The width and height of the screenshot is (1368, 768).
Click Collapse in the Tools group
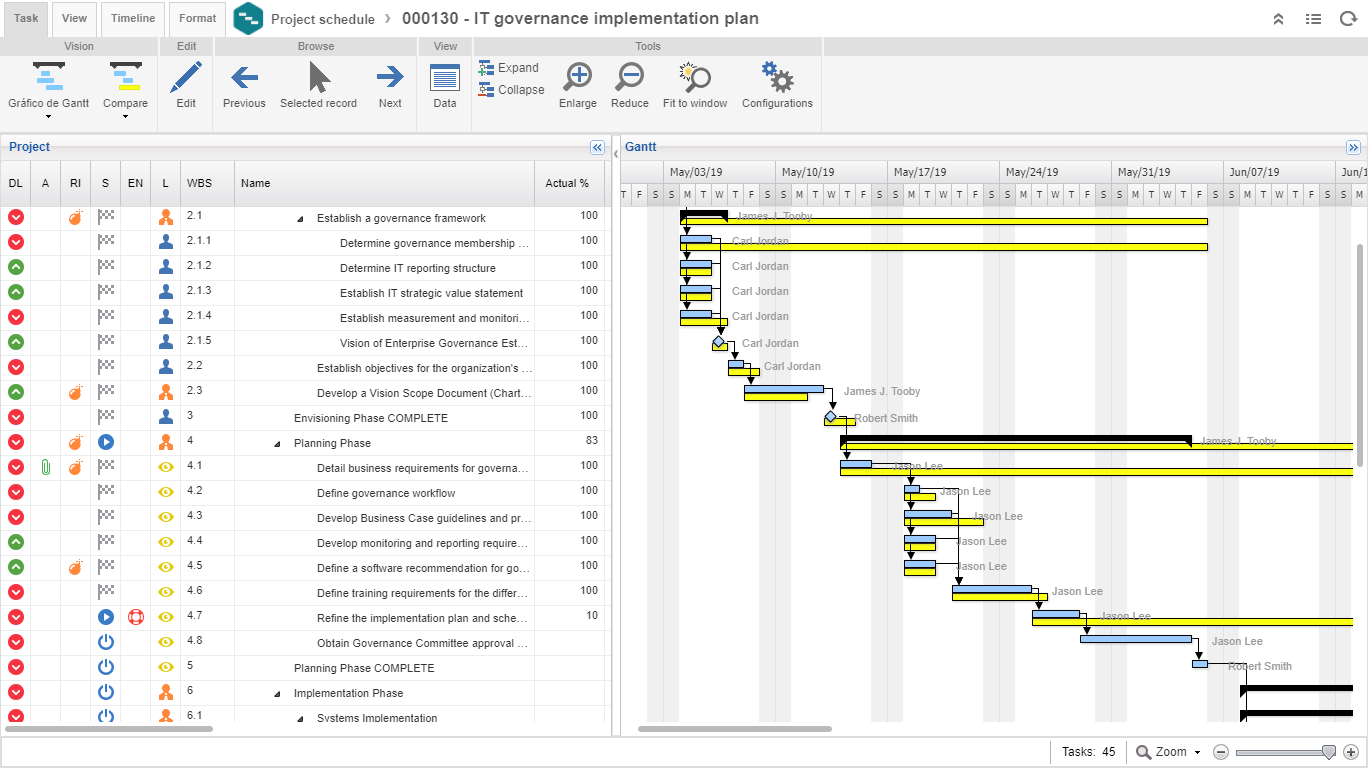coord(512,90)
